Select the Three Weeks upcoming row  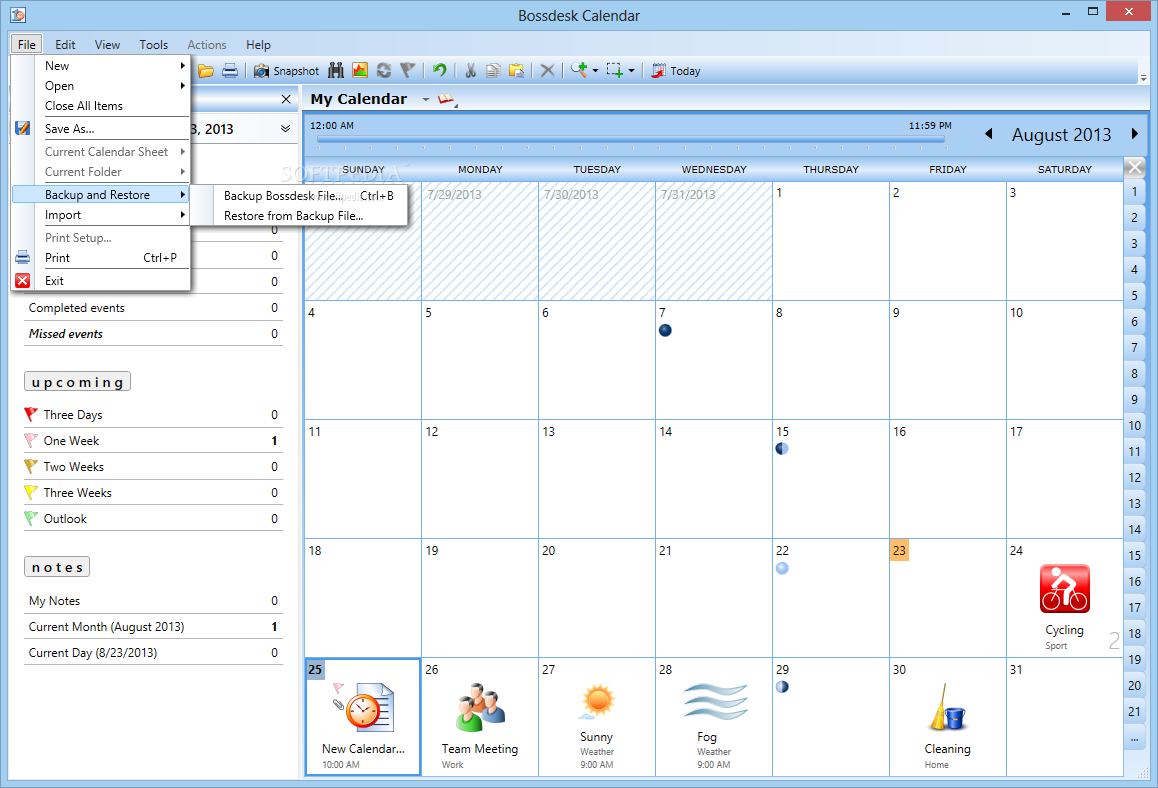(154, 492)
